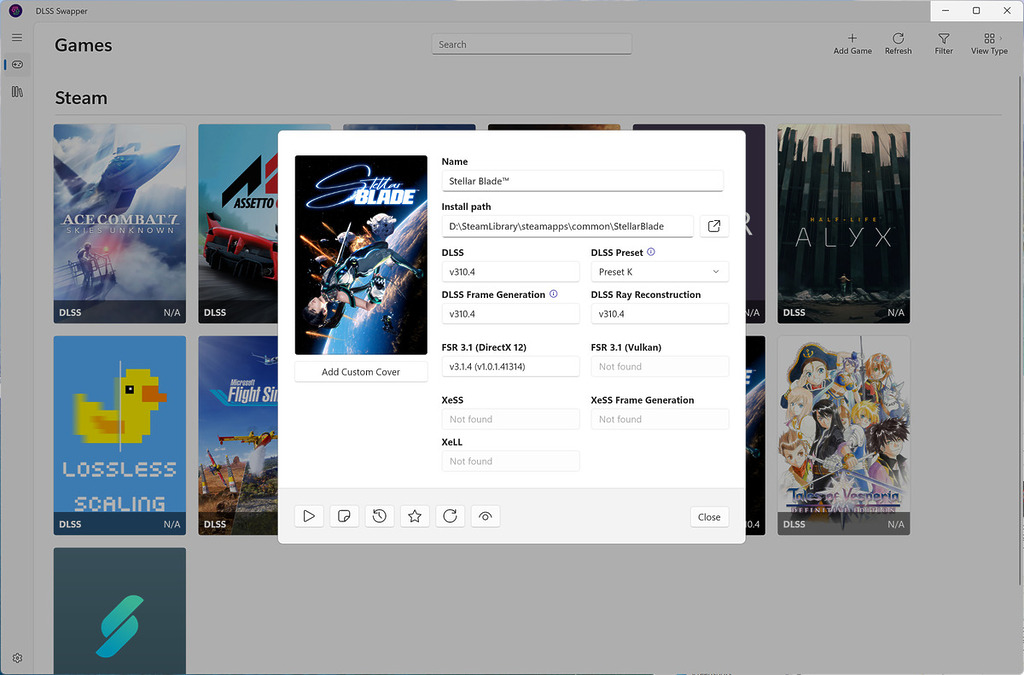Select the Microsoft Flight Simulator game card

[238, 435]
